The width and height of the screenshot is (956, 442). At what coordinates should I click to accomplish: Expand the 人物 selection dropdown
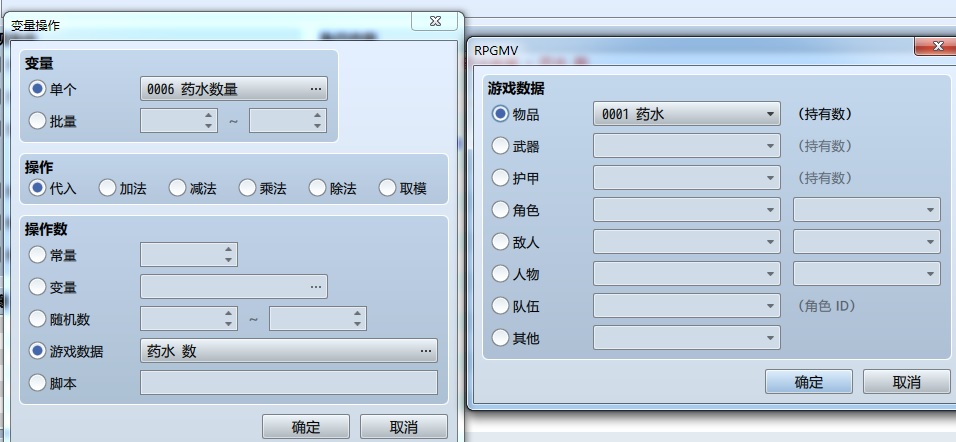687,274
